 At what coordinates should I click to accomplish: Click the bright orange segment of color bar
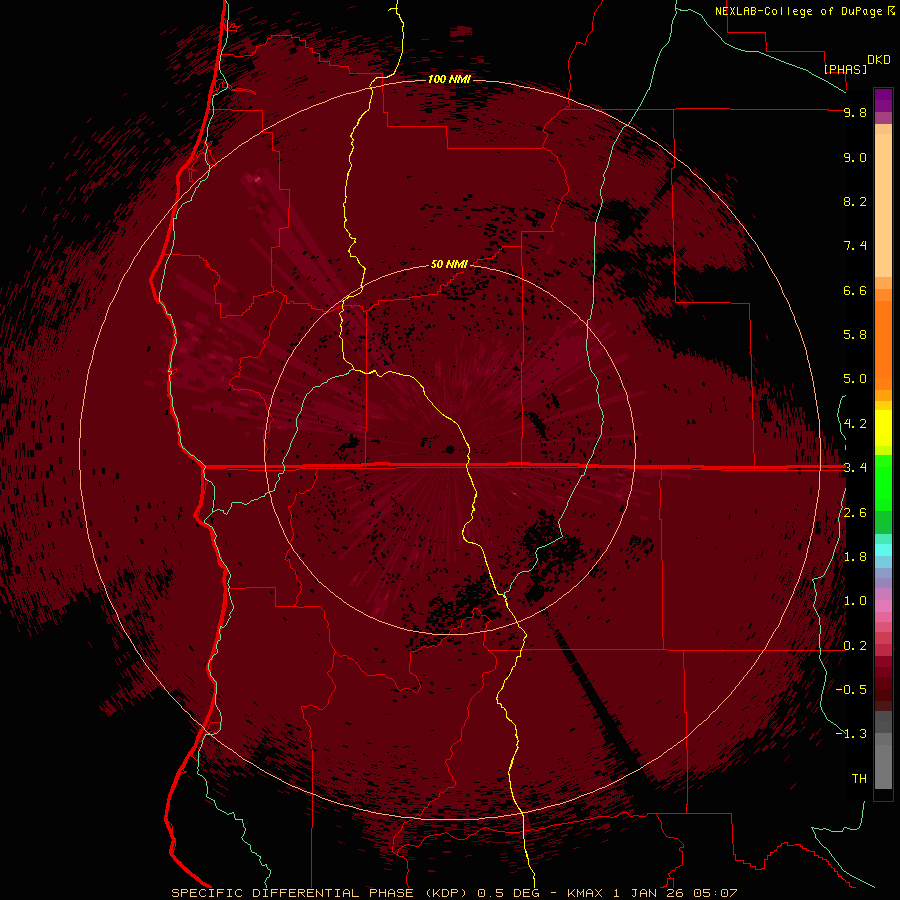click(883, 344)
